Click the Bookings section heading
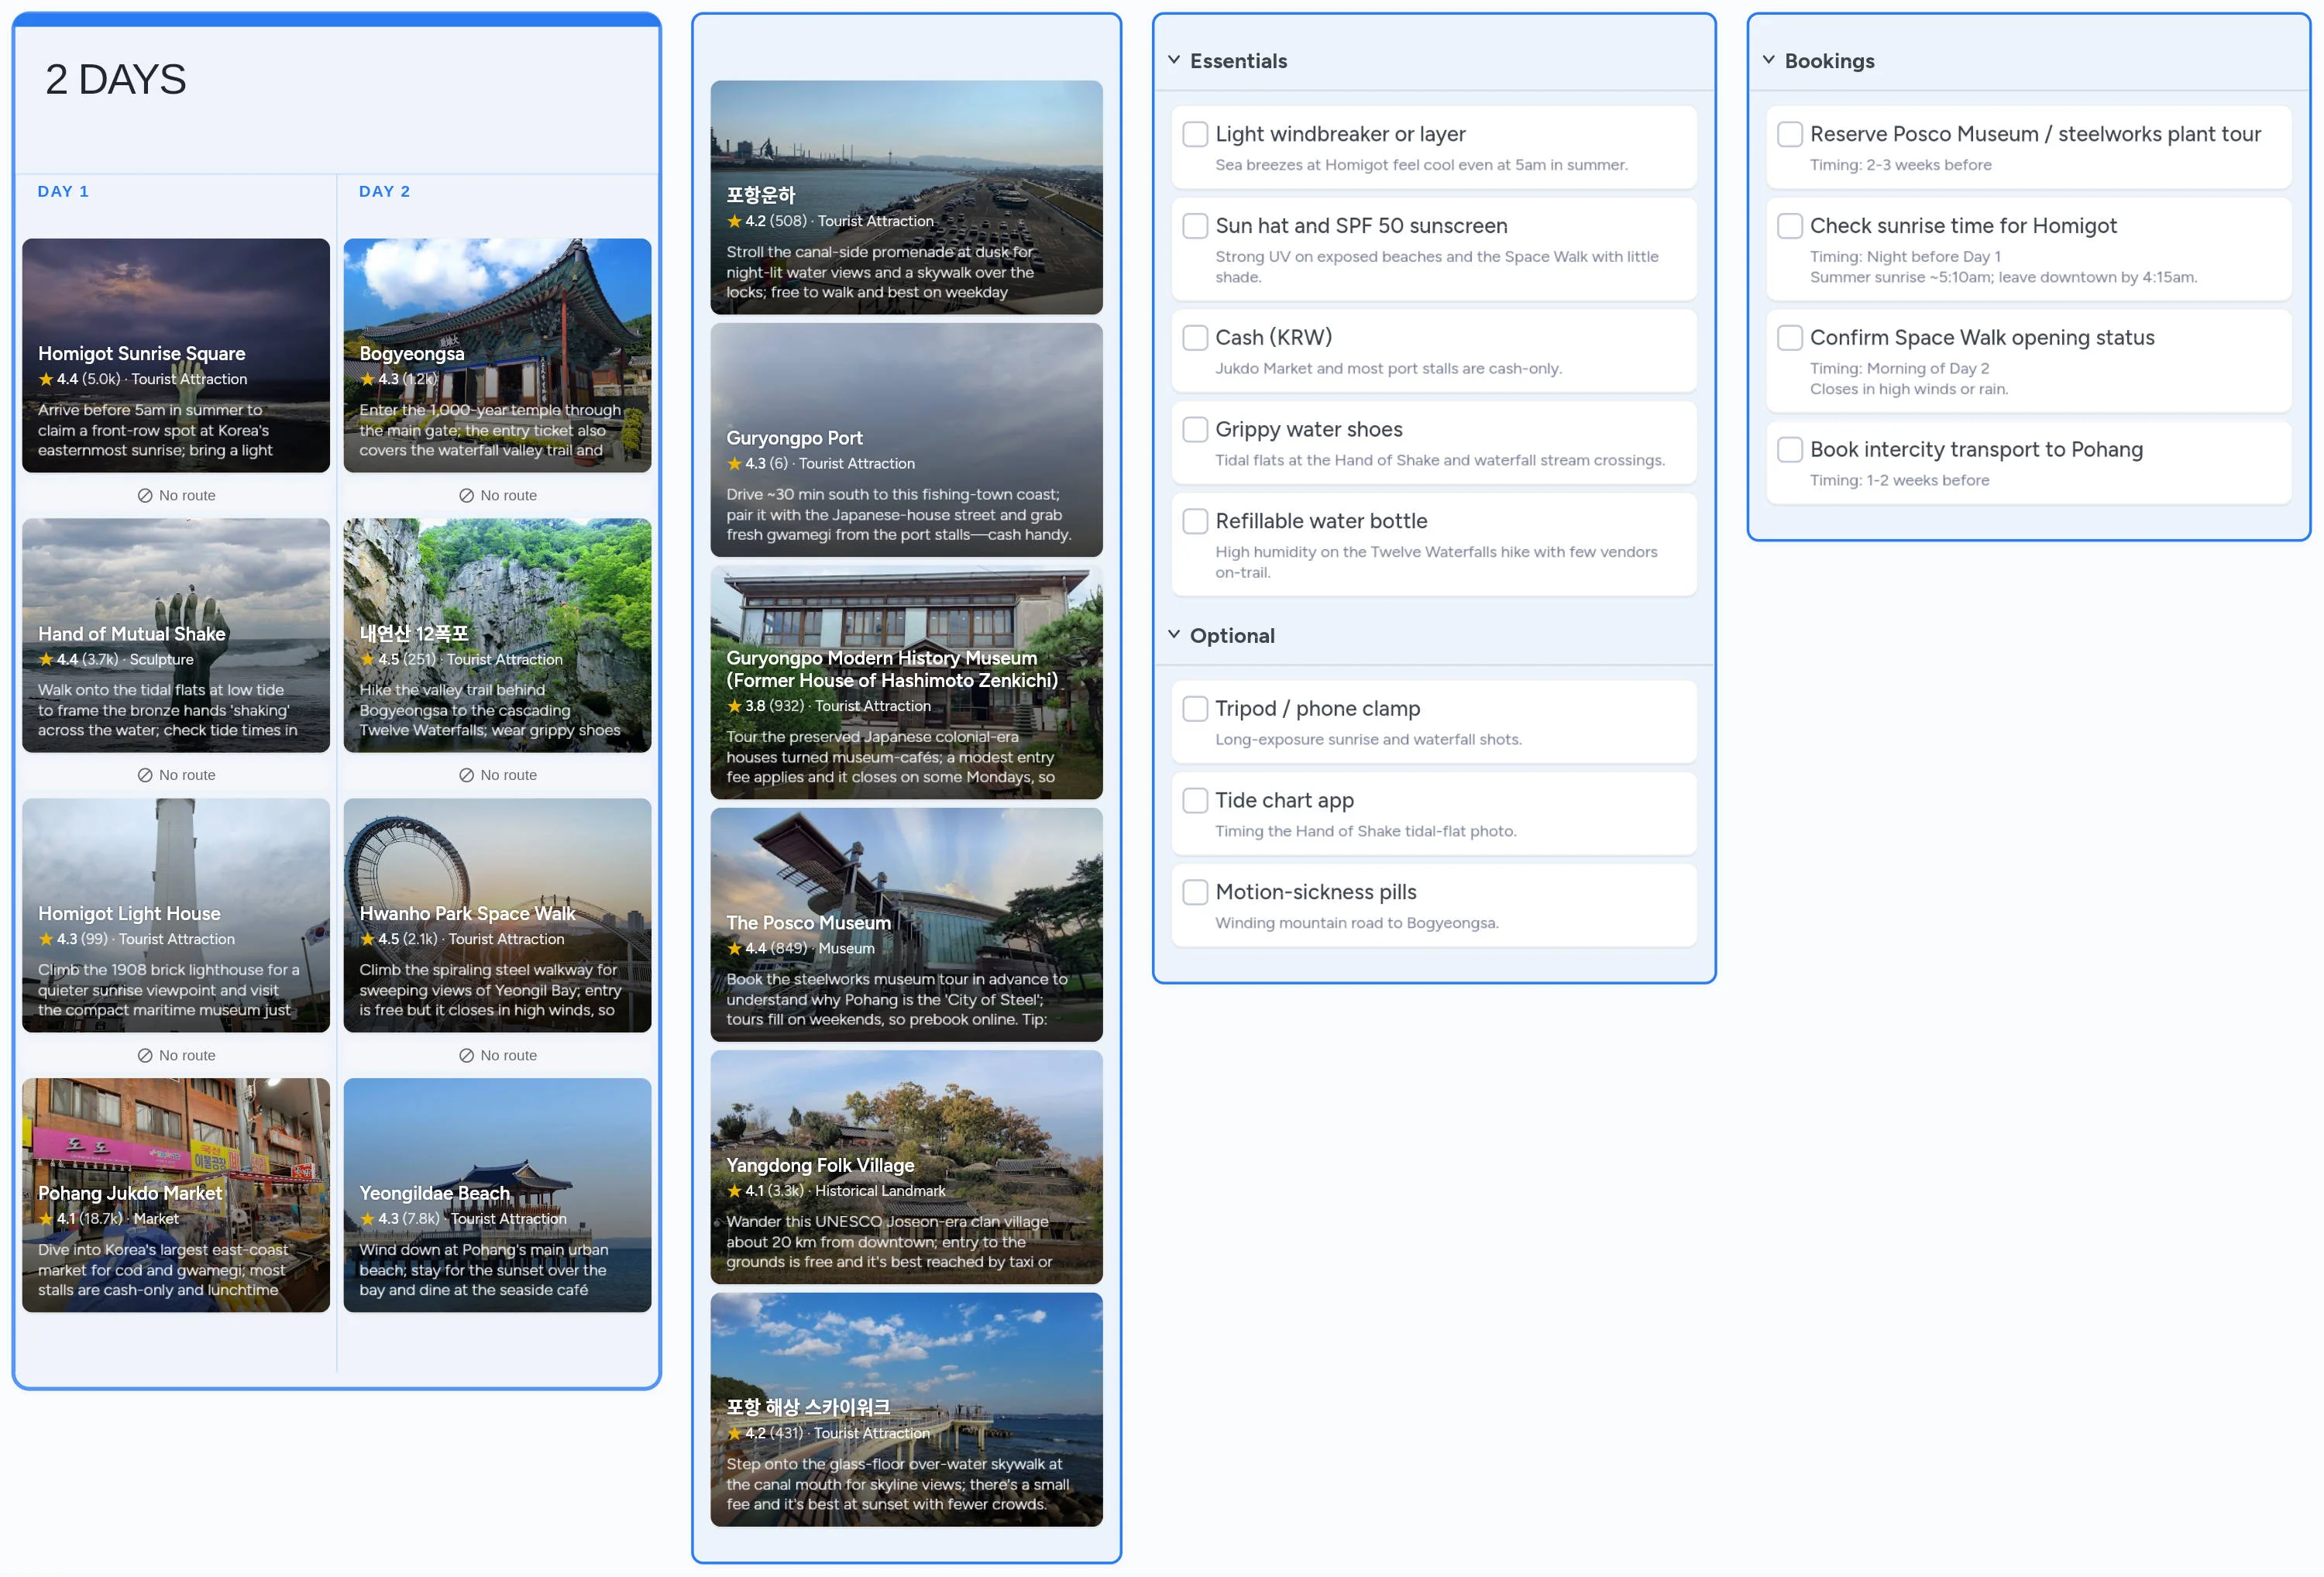The height and width of the screenshot is (1577, 2324). click(1829, 61)
